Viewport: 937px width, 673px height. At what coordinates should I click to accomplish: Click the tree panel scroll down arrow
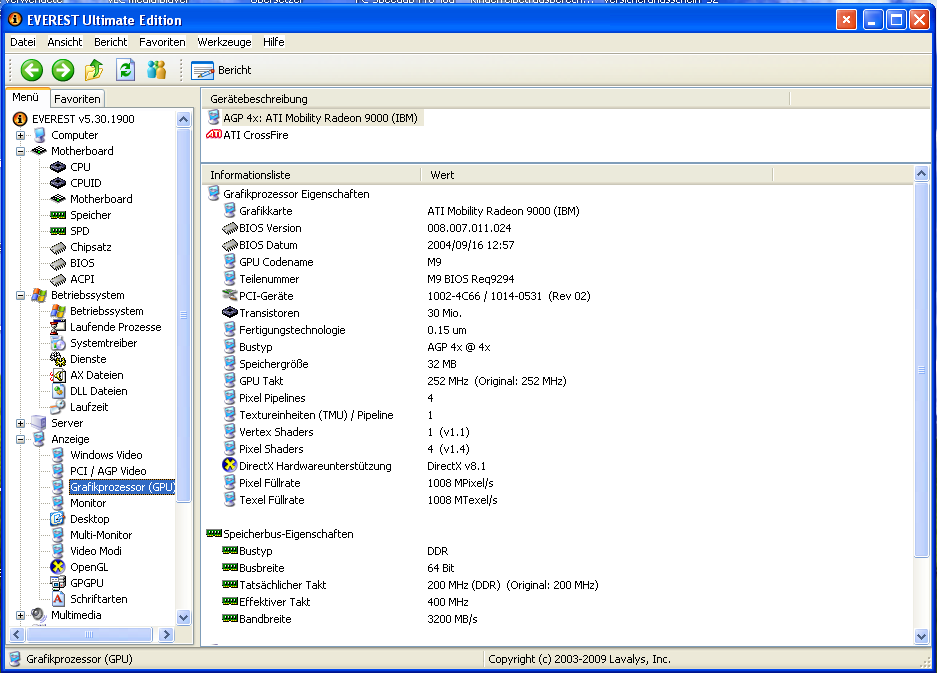point(183,617)
